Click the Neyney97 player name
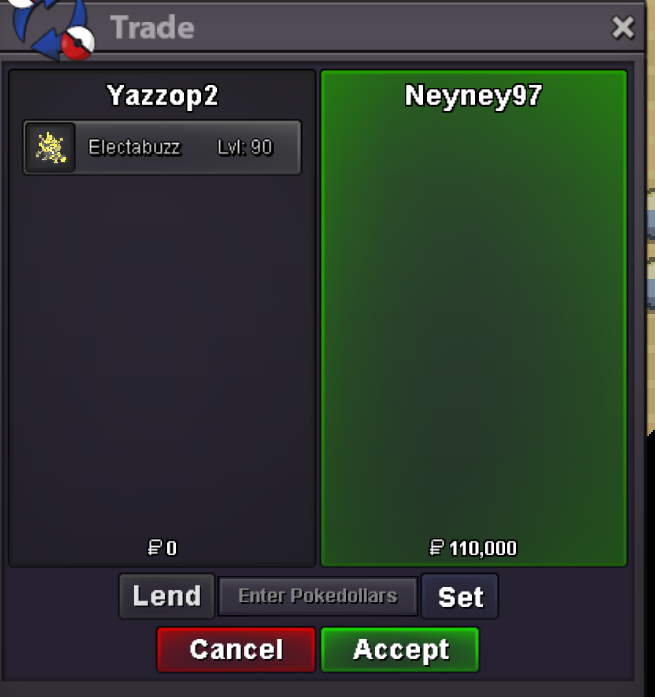The image size is (655, 697). 473,95
